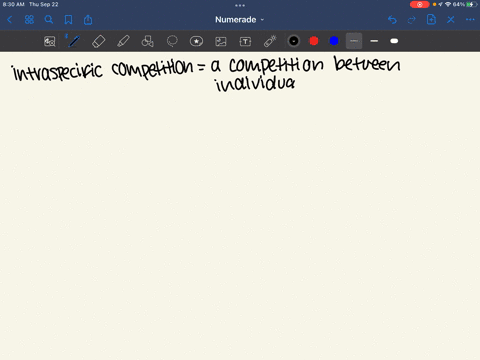Select the medium stroke width
This screenshot has height=360, width=480.
click(x=374, y=41)
